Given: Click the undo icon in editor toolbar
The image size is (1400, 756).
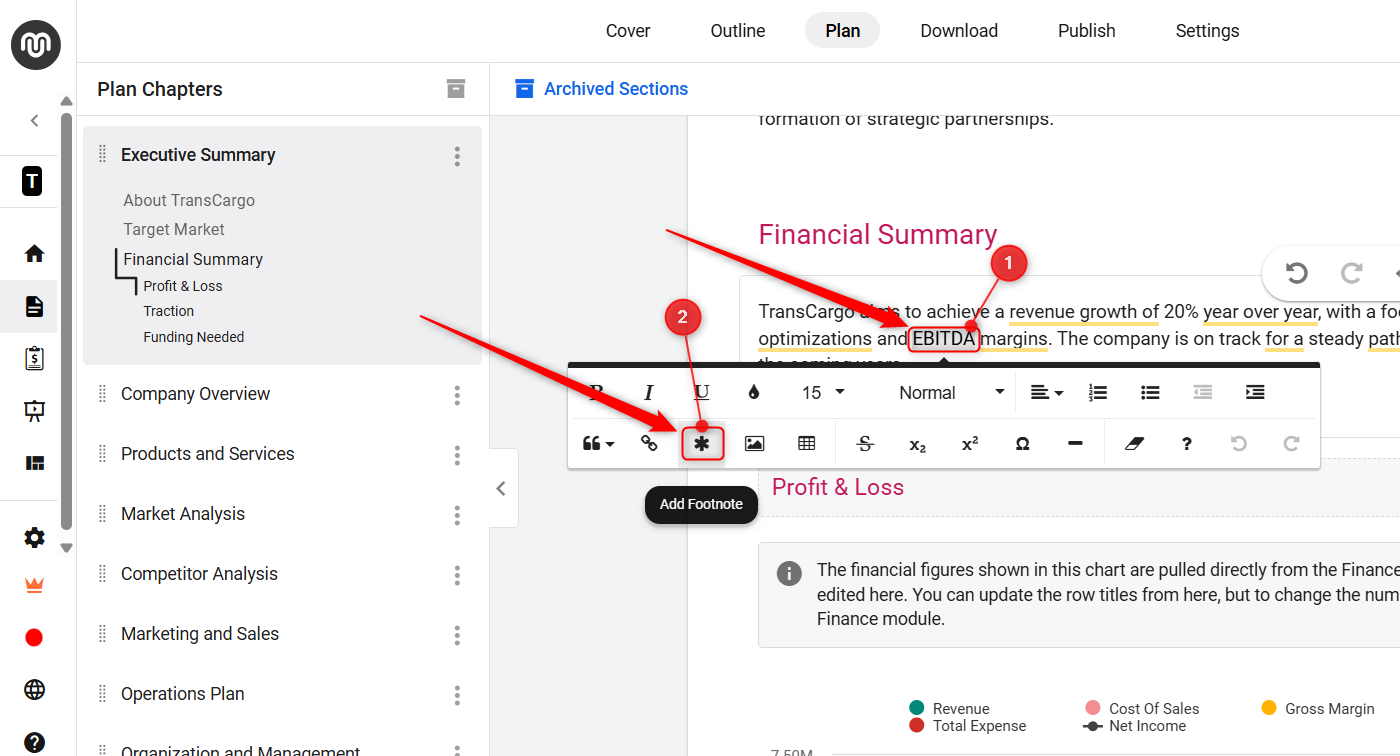Looking at the screenshot, I should click(x=1239, y=443).
